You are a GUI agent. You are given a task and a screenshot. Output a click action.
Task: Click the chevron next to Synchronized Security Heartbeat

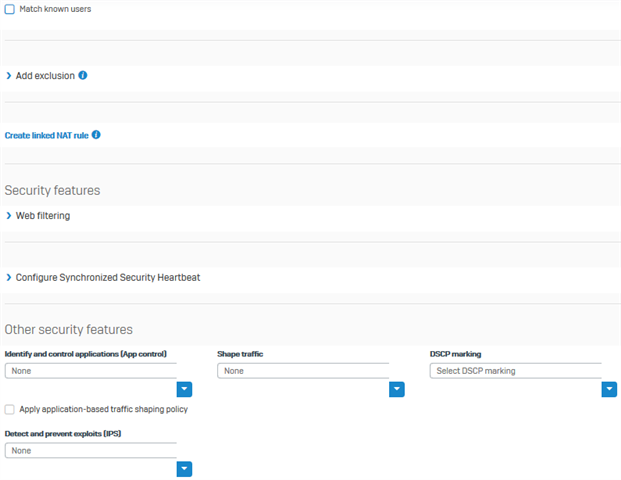9,277
